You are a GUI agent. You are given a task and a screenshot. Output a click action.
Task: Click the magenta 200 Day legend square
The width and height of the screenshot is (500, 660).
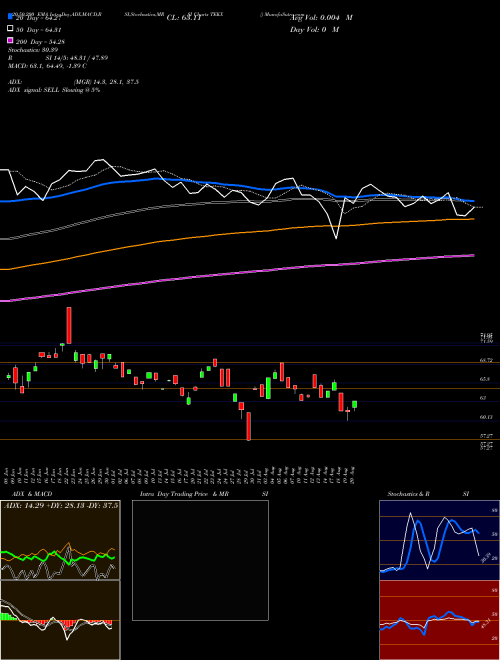point(10,40)
